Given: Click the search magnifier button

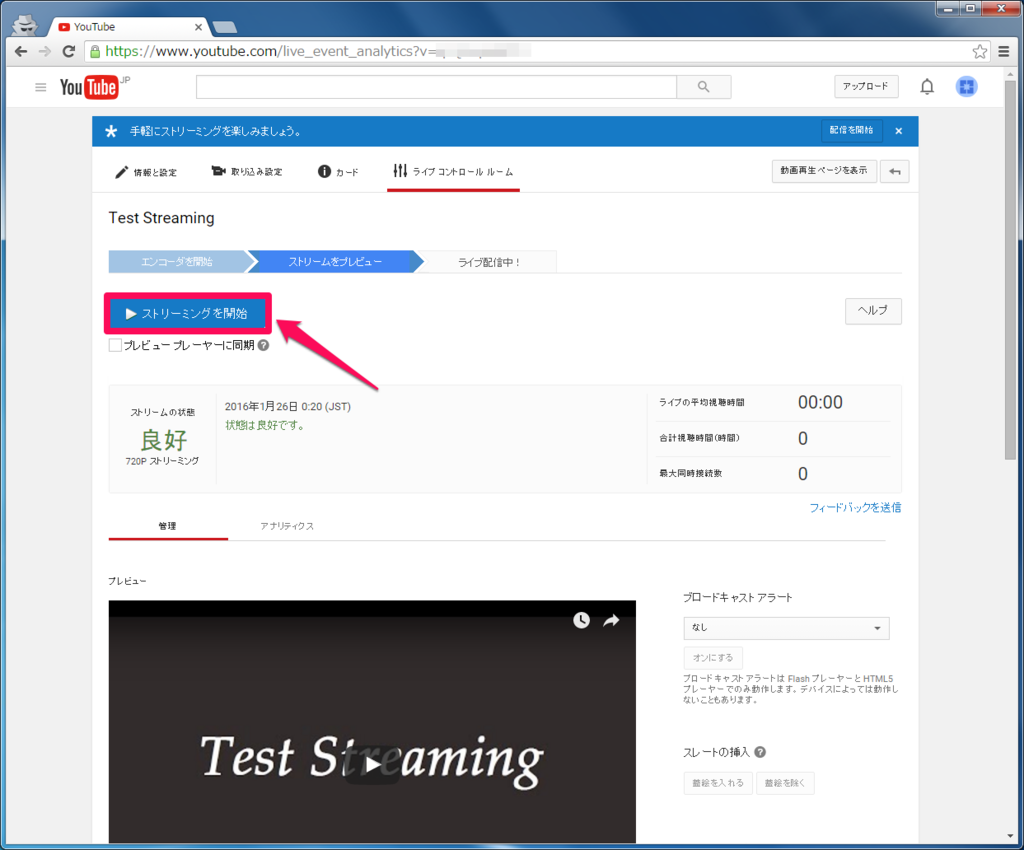Looking at the screenshot, I should point(703,87).
